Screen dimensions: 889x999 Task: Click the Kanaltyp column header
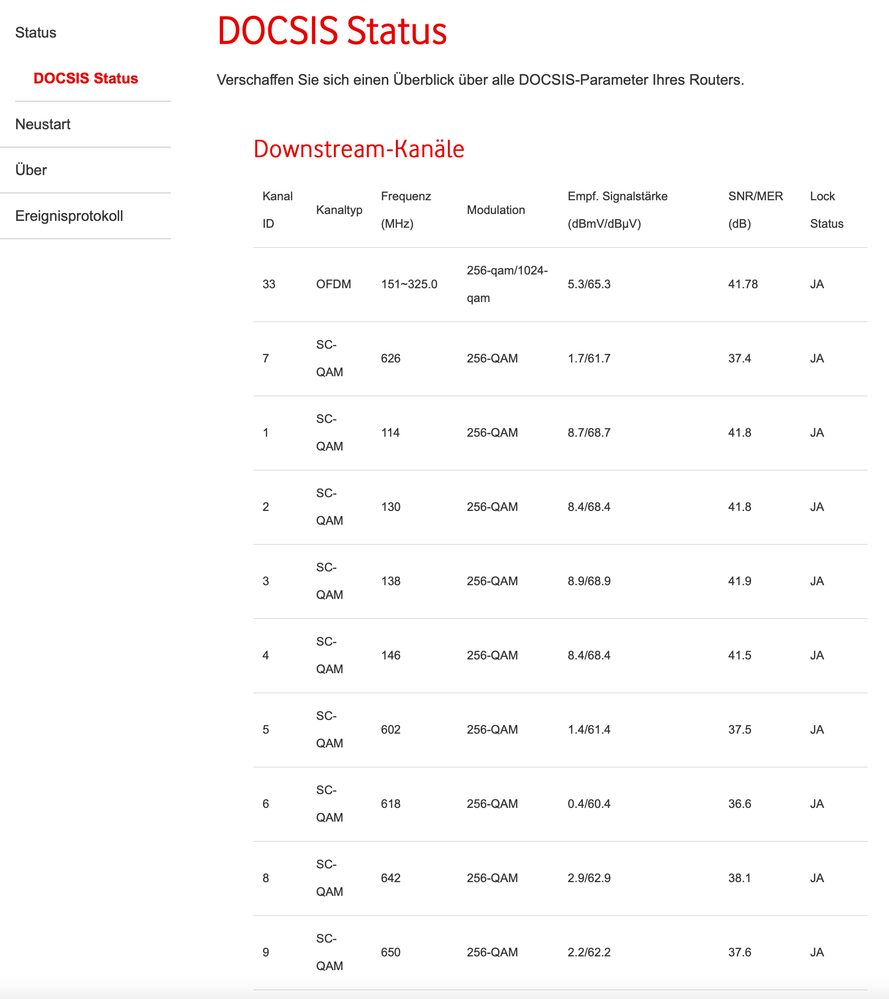(339, 210)
